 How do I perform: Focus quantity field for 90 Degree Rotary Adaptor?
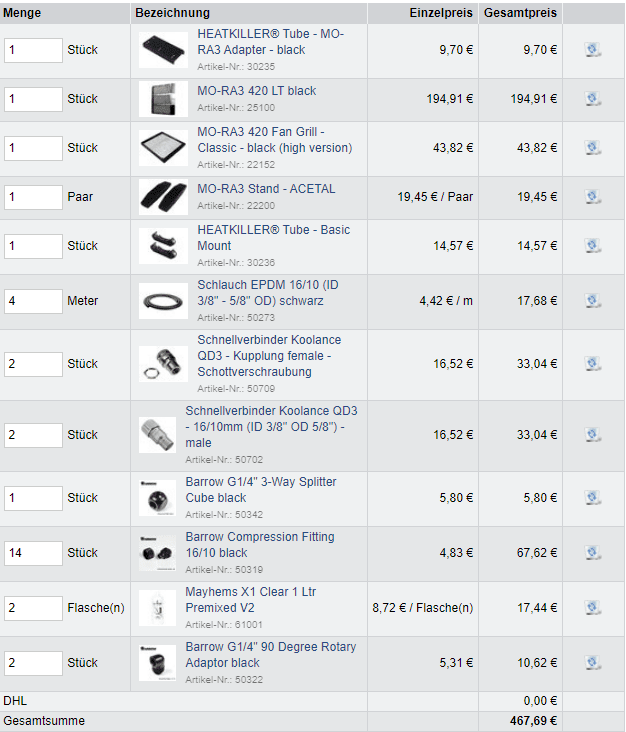point(33,663)
